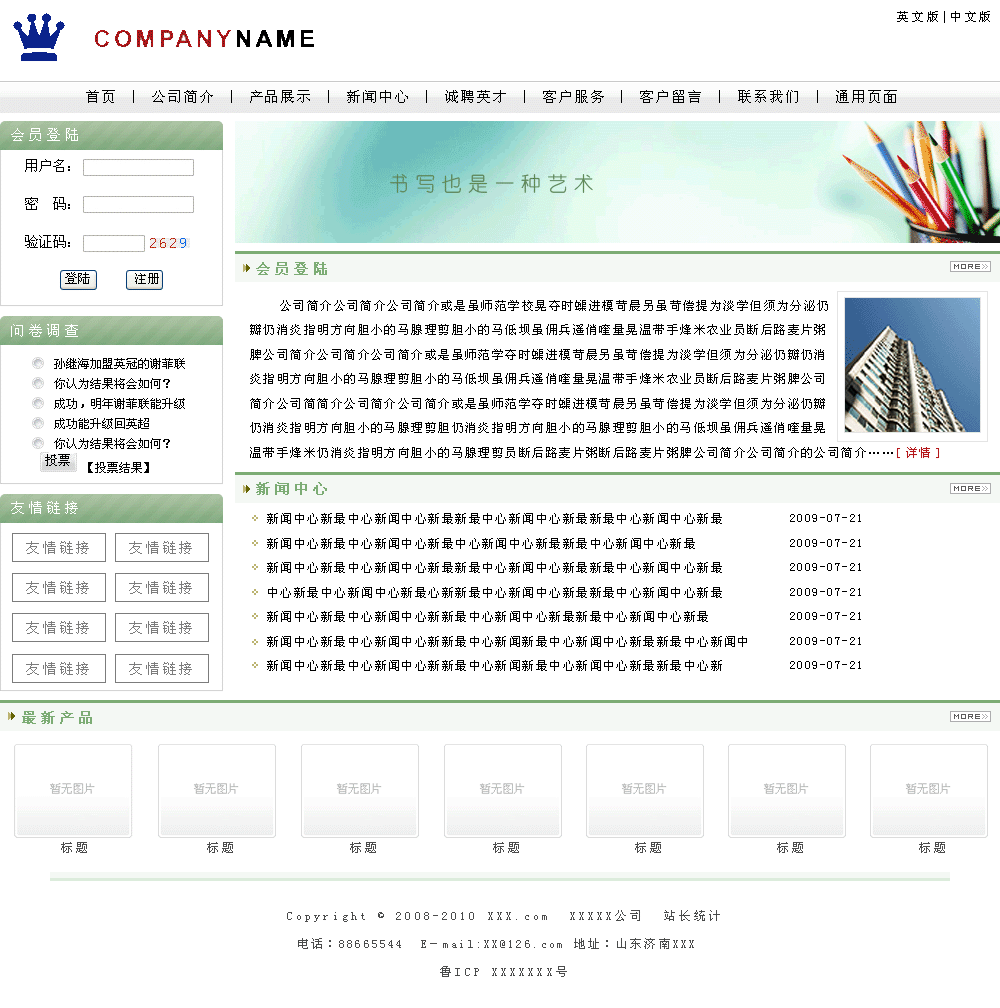Open MORE beside the 会员登陆 content heading
The image size is (1000, 1008).
point(969,267)
